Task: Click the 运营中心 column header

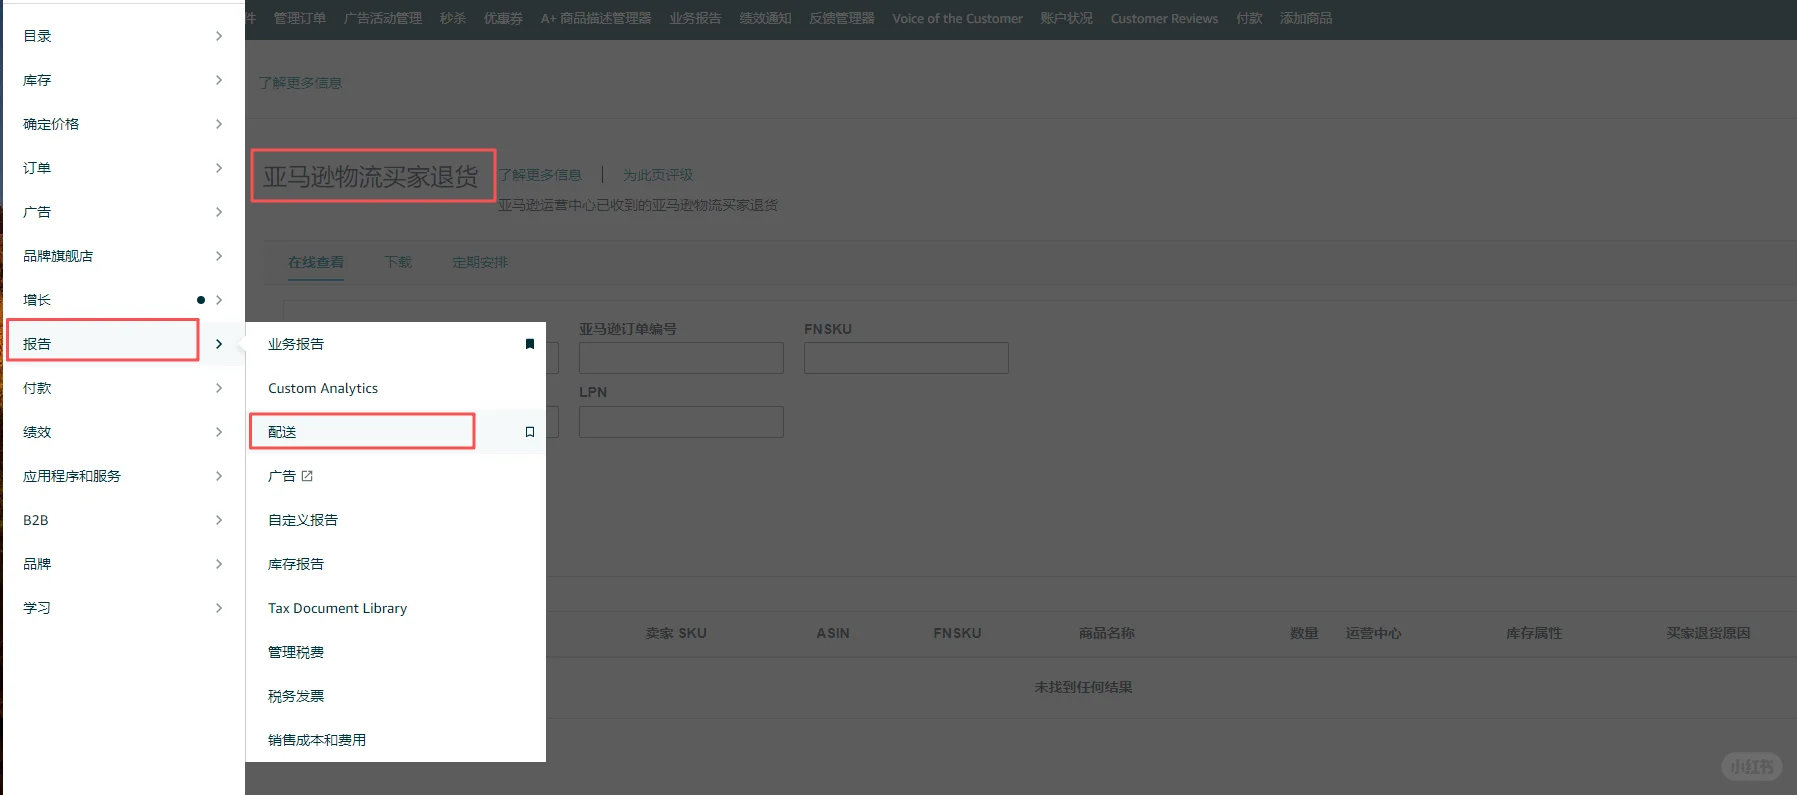Action: point(1374,633)
